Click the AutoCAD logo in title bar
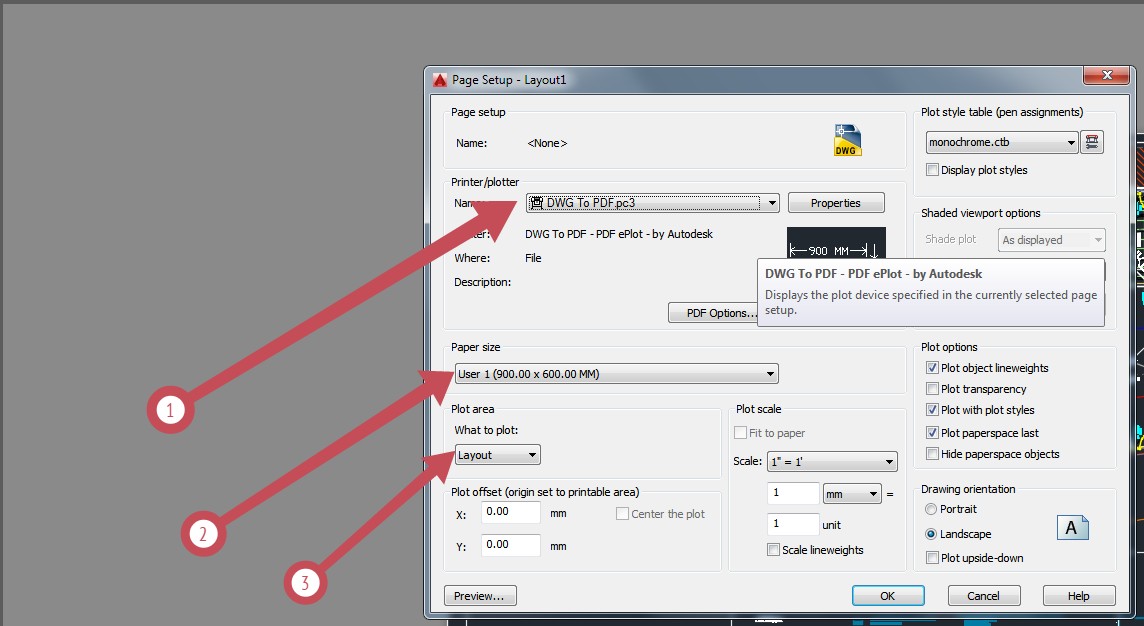 pyautogui.click(x=439, y=80)
